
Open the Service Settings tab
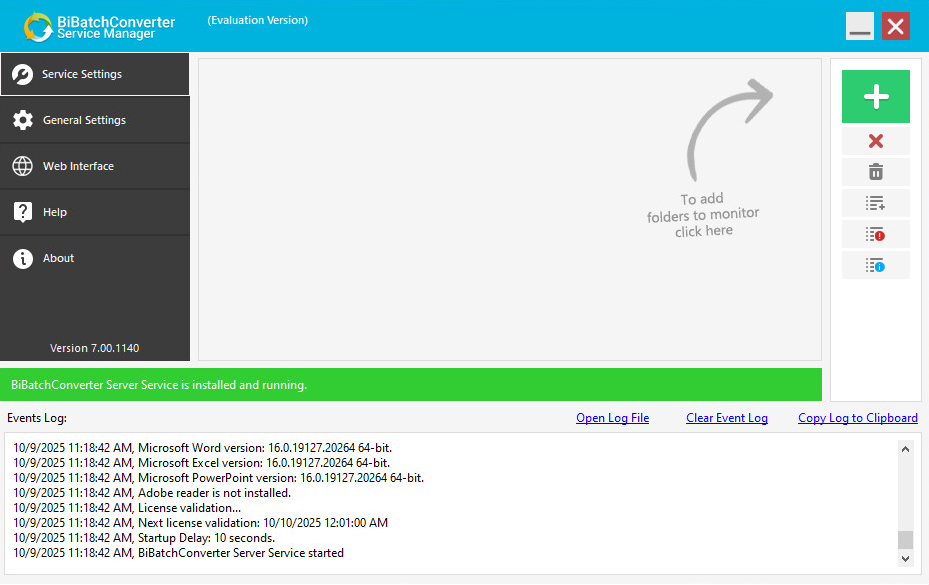95,74
